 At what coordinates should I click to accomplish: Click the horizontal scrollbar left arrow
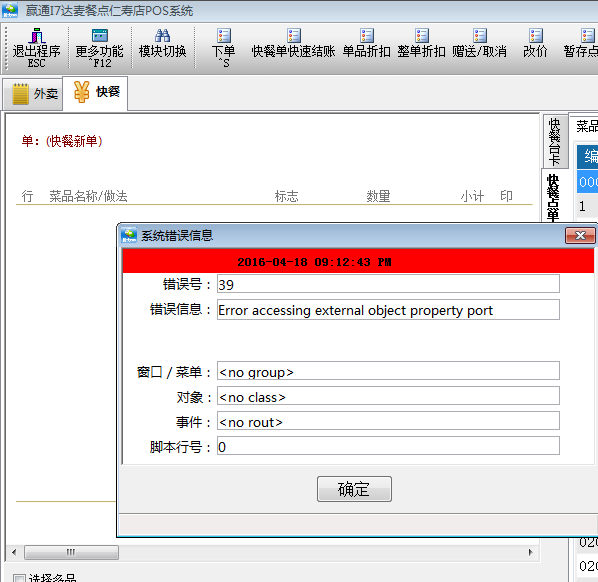(14, 552)
